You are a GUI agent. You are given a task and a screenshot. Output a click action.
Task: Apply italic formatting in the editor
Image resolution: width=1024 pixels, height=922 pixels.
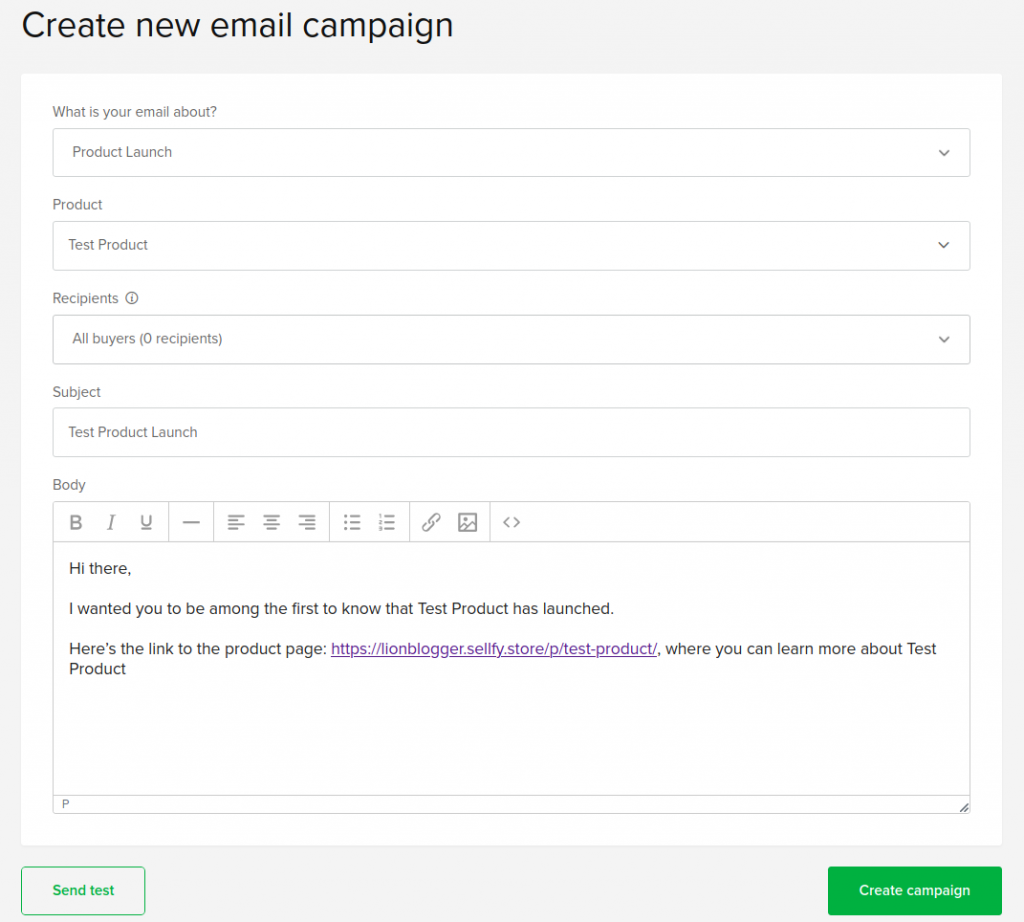click(x=111, y=522)
